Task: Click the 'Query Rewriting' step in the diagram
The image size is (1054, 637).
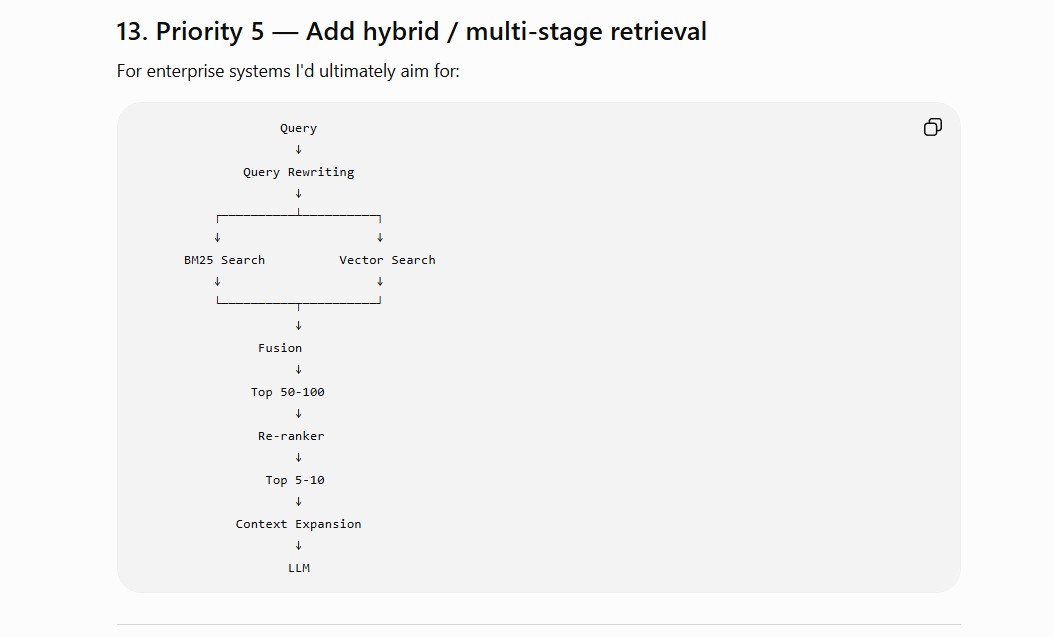Action: pos(298,172)
